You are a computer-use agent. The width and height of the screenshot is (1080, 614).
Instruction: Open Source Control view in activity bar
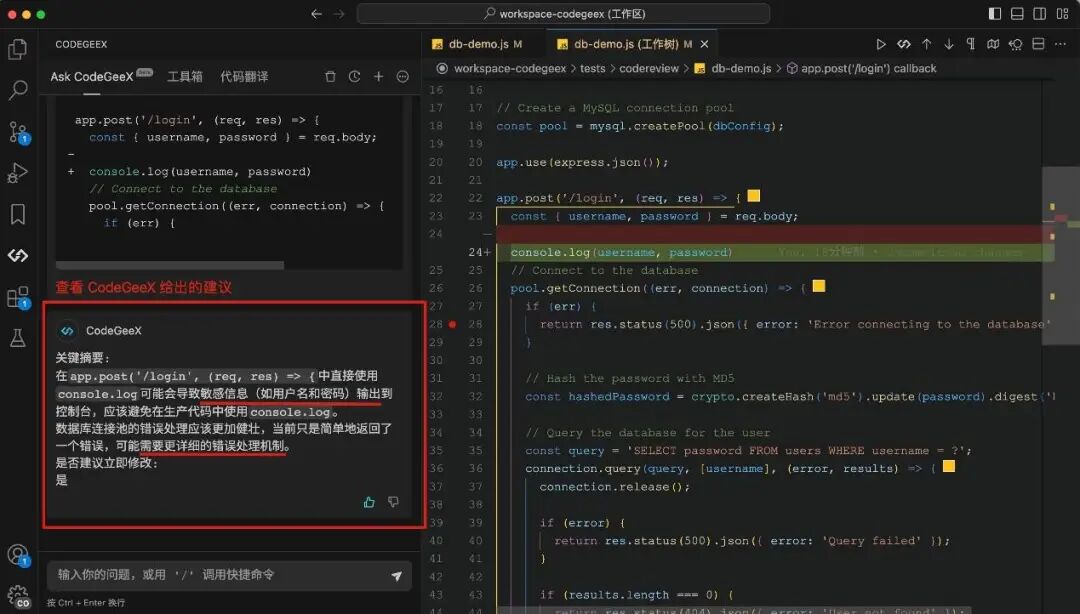[x=18, y=132]
